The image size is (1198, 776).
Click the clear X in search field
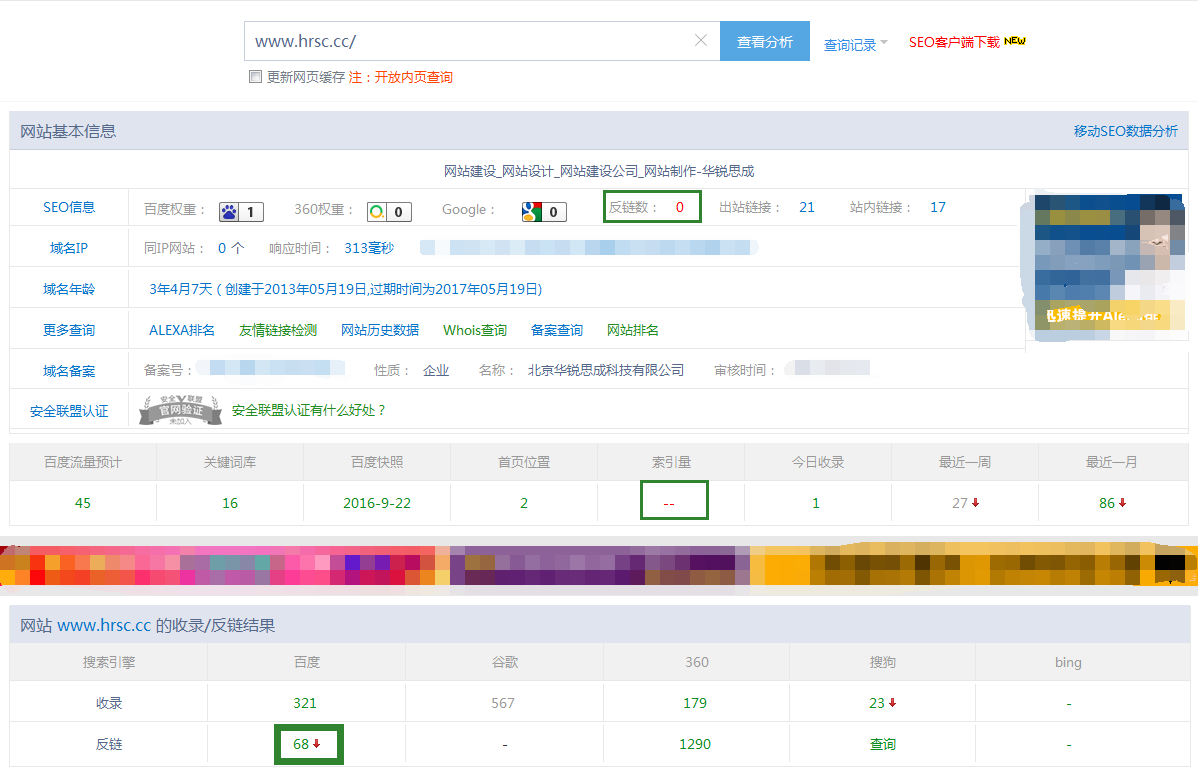pos(700,41)
